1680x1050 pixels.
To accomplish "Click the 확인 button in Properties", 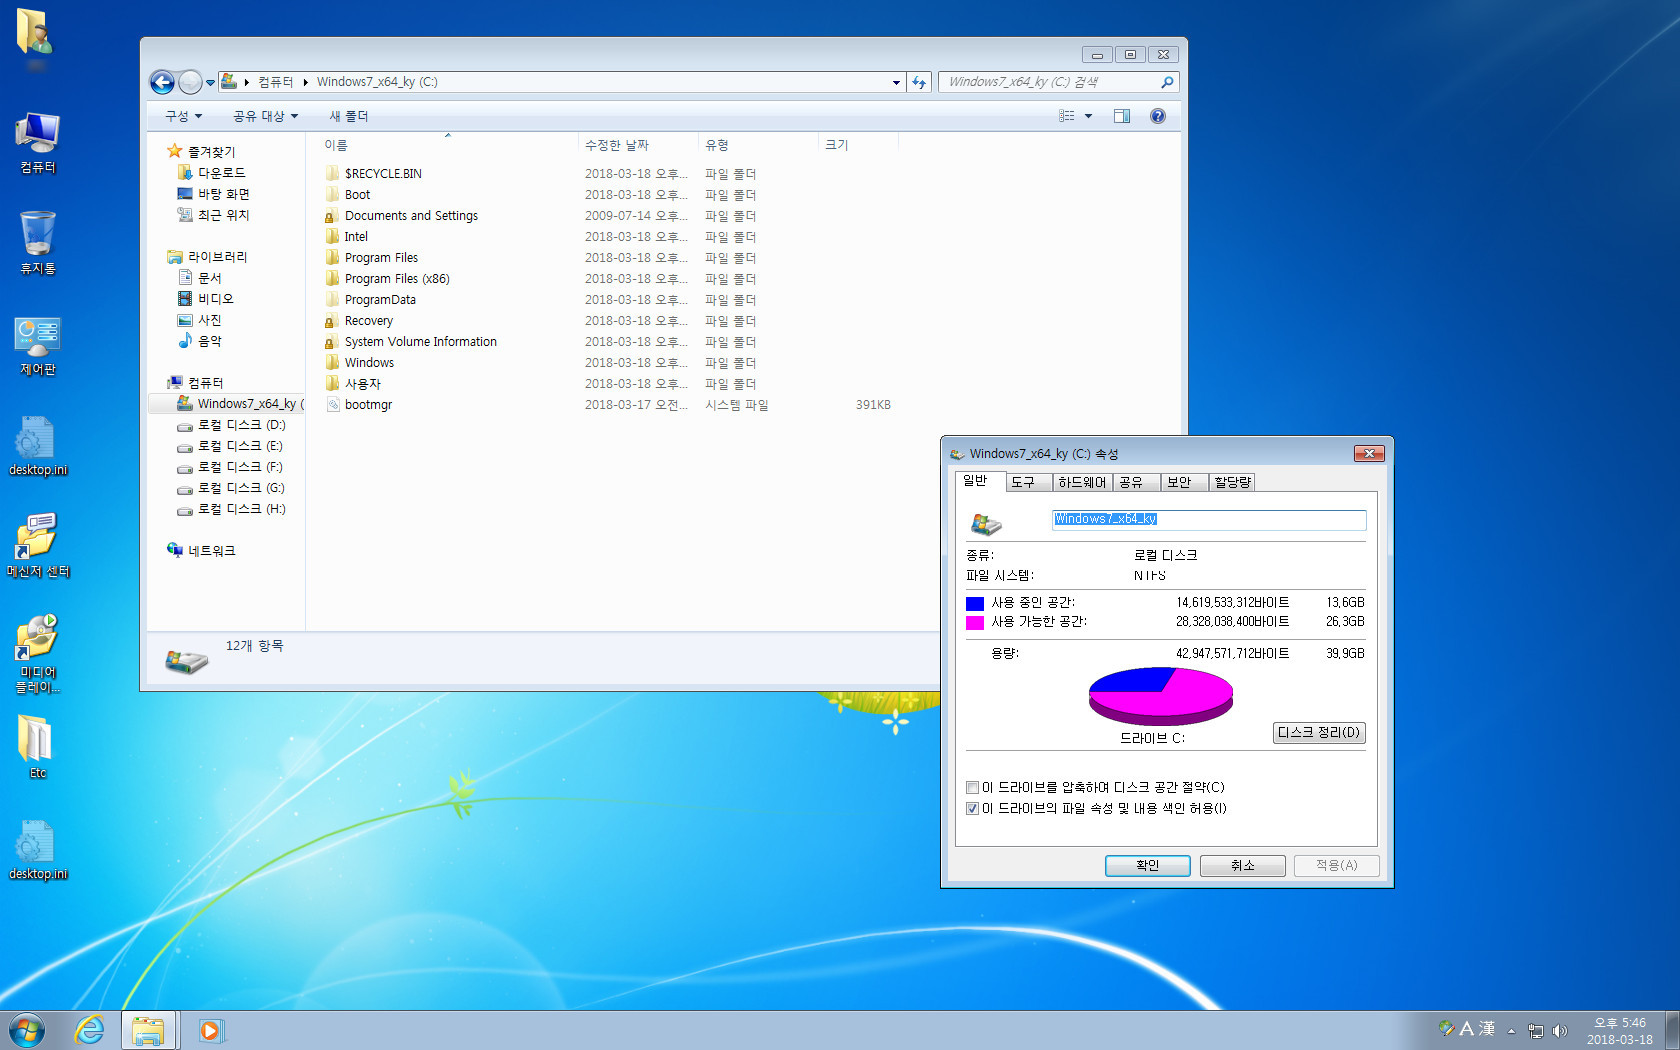I will pos(1147,865).
